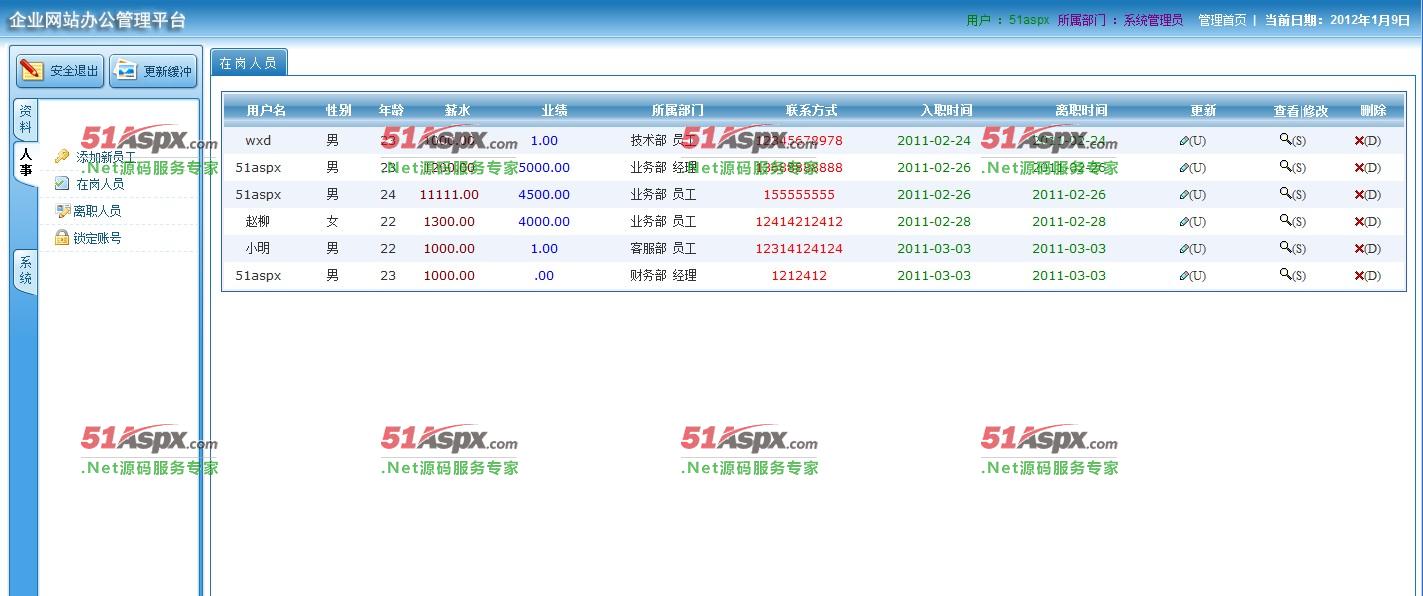Click the username cell wxd
1423x596 pixels.
258,141
